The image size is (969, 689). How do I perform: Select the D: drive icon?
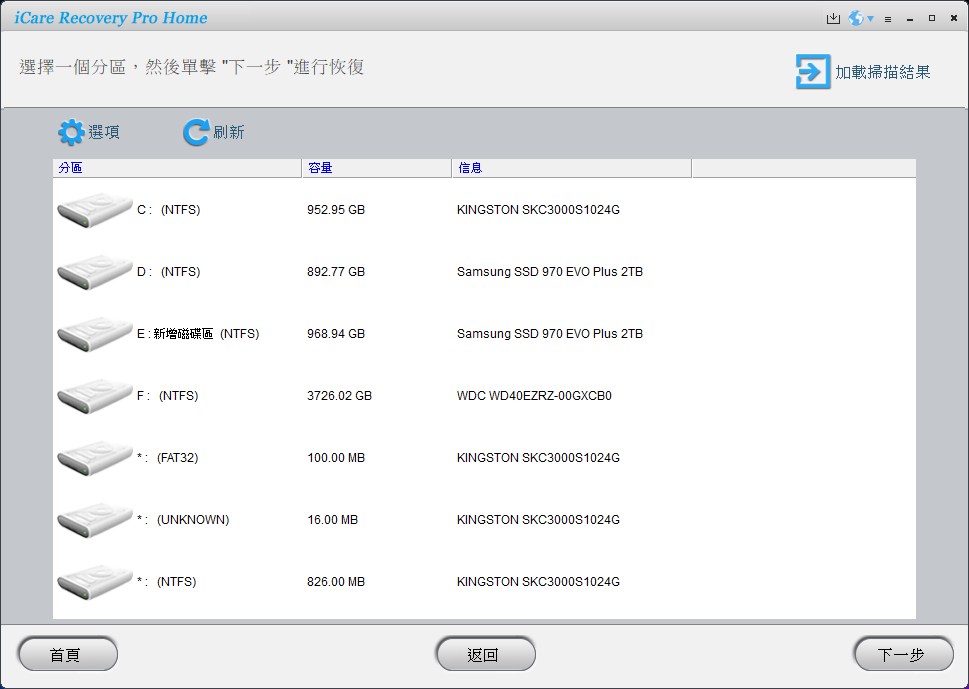click(95, 272)
